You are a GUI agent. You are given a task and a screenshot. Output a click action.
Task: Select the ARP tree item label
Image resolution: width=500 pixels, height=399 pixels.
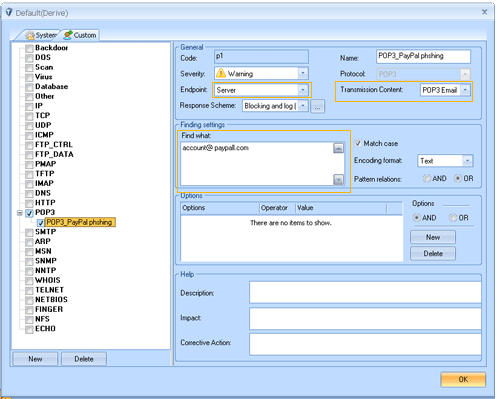point(43,242)
